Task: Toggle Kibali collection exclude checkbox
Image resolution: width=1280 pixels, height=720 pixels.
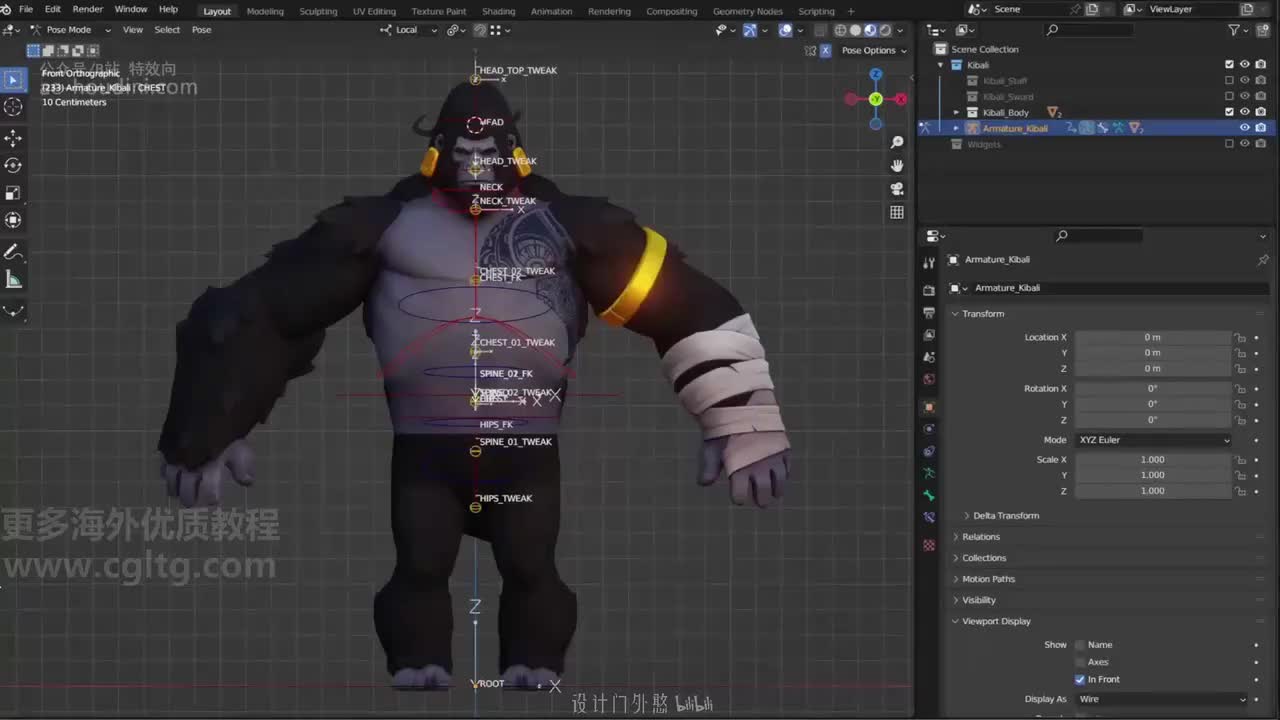Action: point(1230,65)
